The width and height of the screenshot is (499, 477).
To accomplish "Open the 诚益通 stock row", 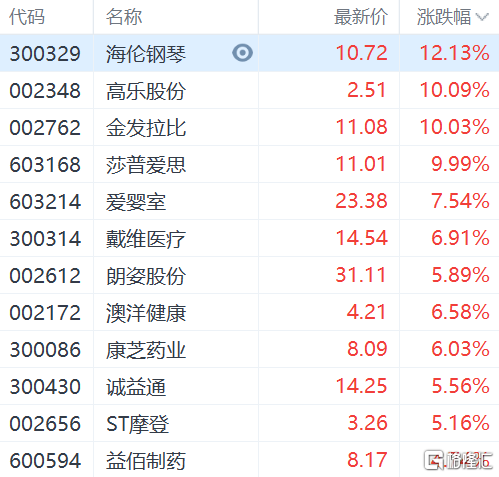I will [249, 386].
